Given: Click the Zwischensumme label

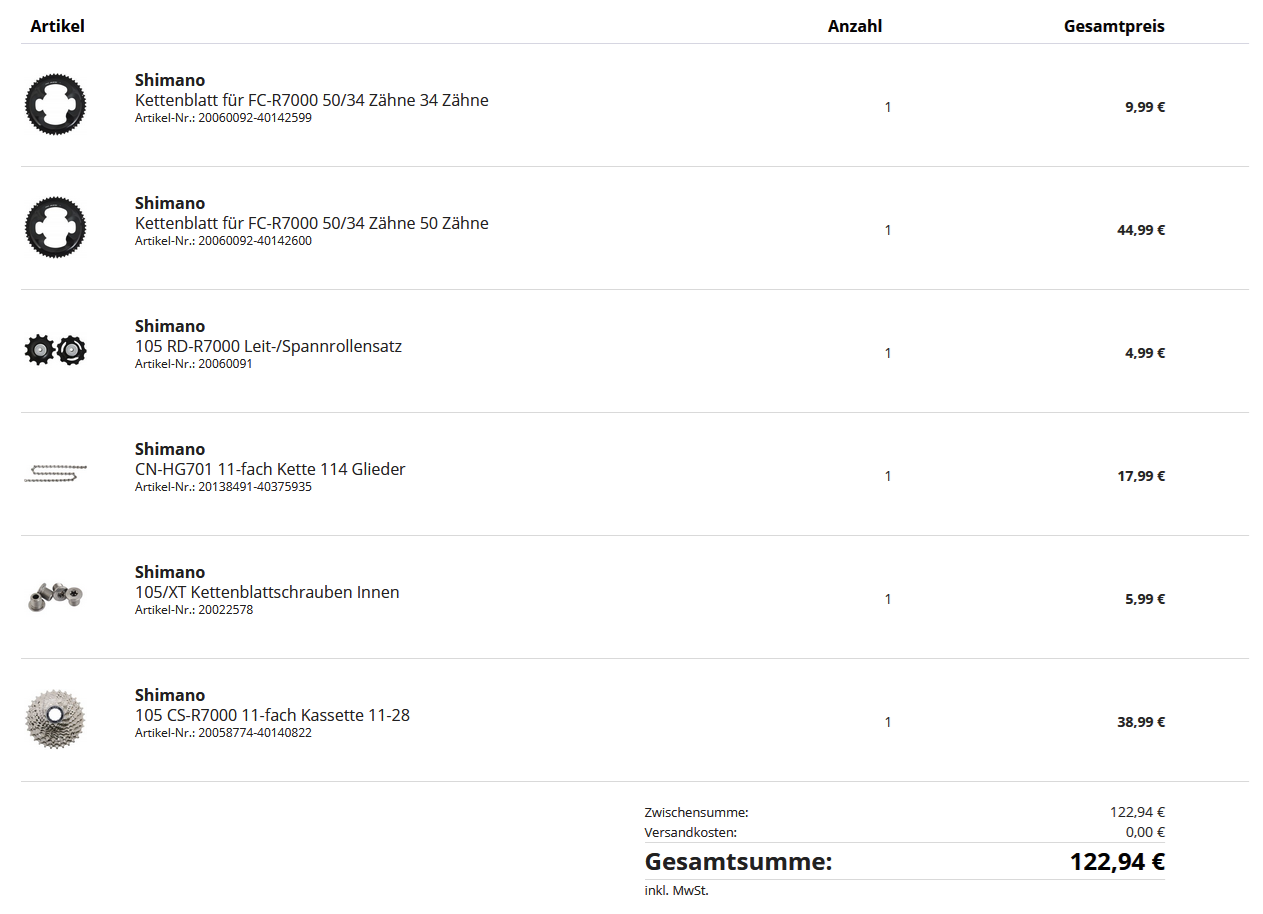Looking at the screenshot, I should (x=696, y=812).
